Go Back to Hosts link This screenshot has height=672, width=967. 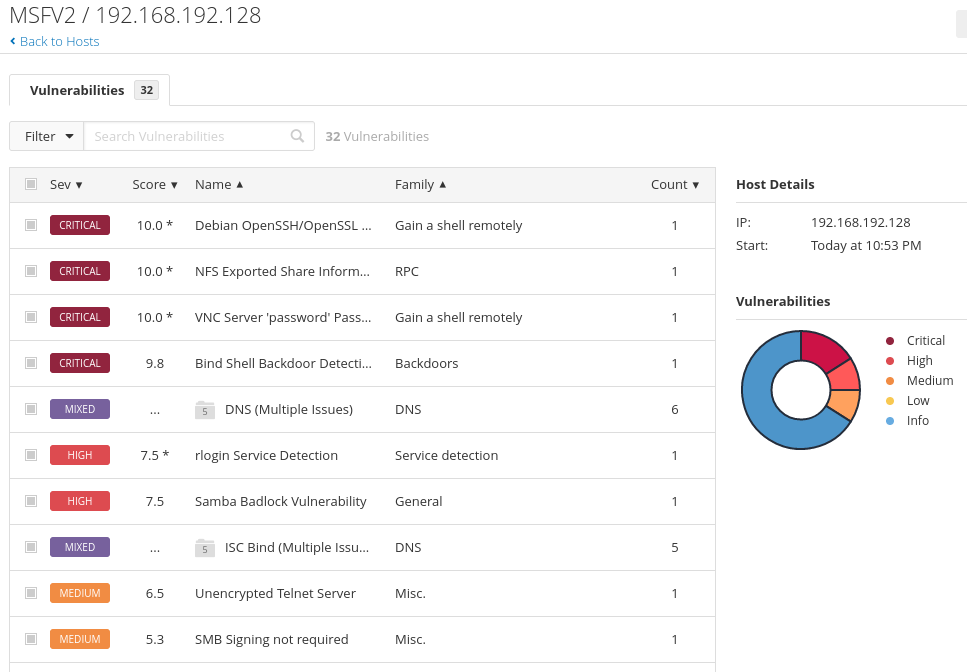(x=59, y=41)
